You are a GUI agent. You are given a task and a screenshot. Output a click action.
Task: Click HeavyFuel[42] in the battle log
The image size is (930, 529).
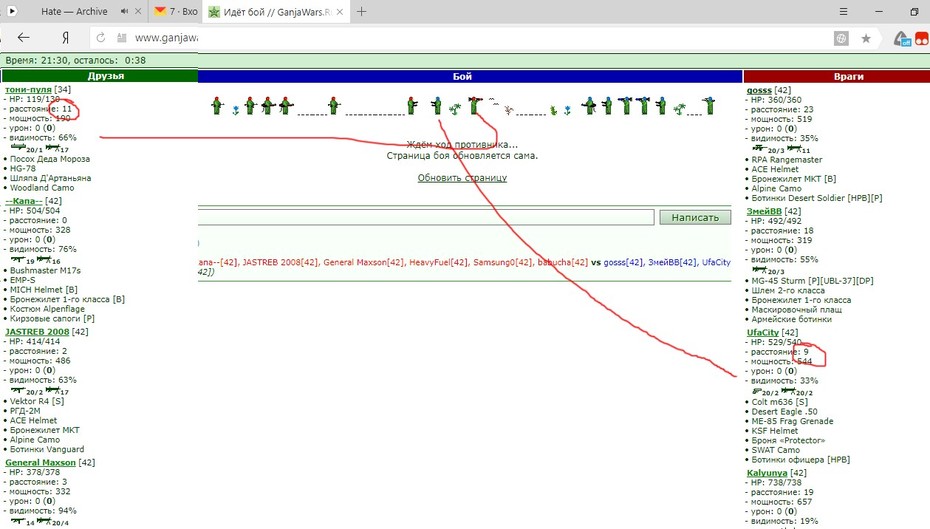pos(438,262)
